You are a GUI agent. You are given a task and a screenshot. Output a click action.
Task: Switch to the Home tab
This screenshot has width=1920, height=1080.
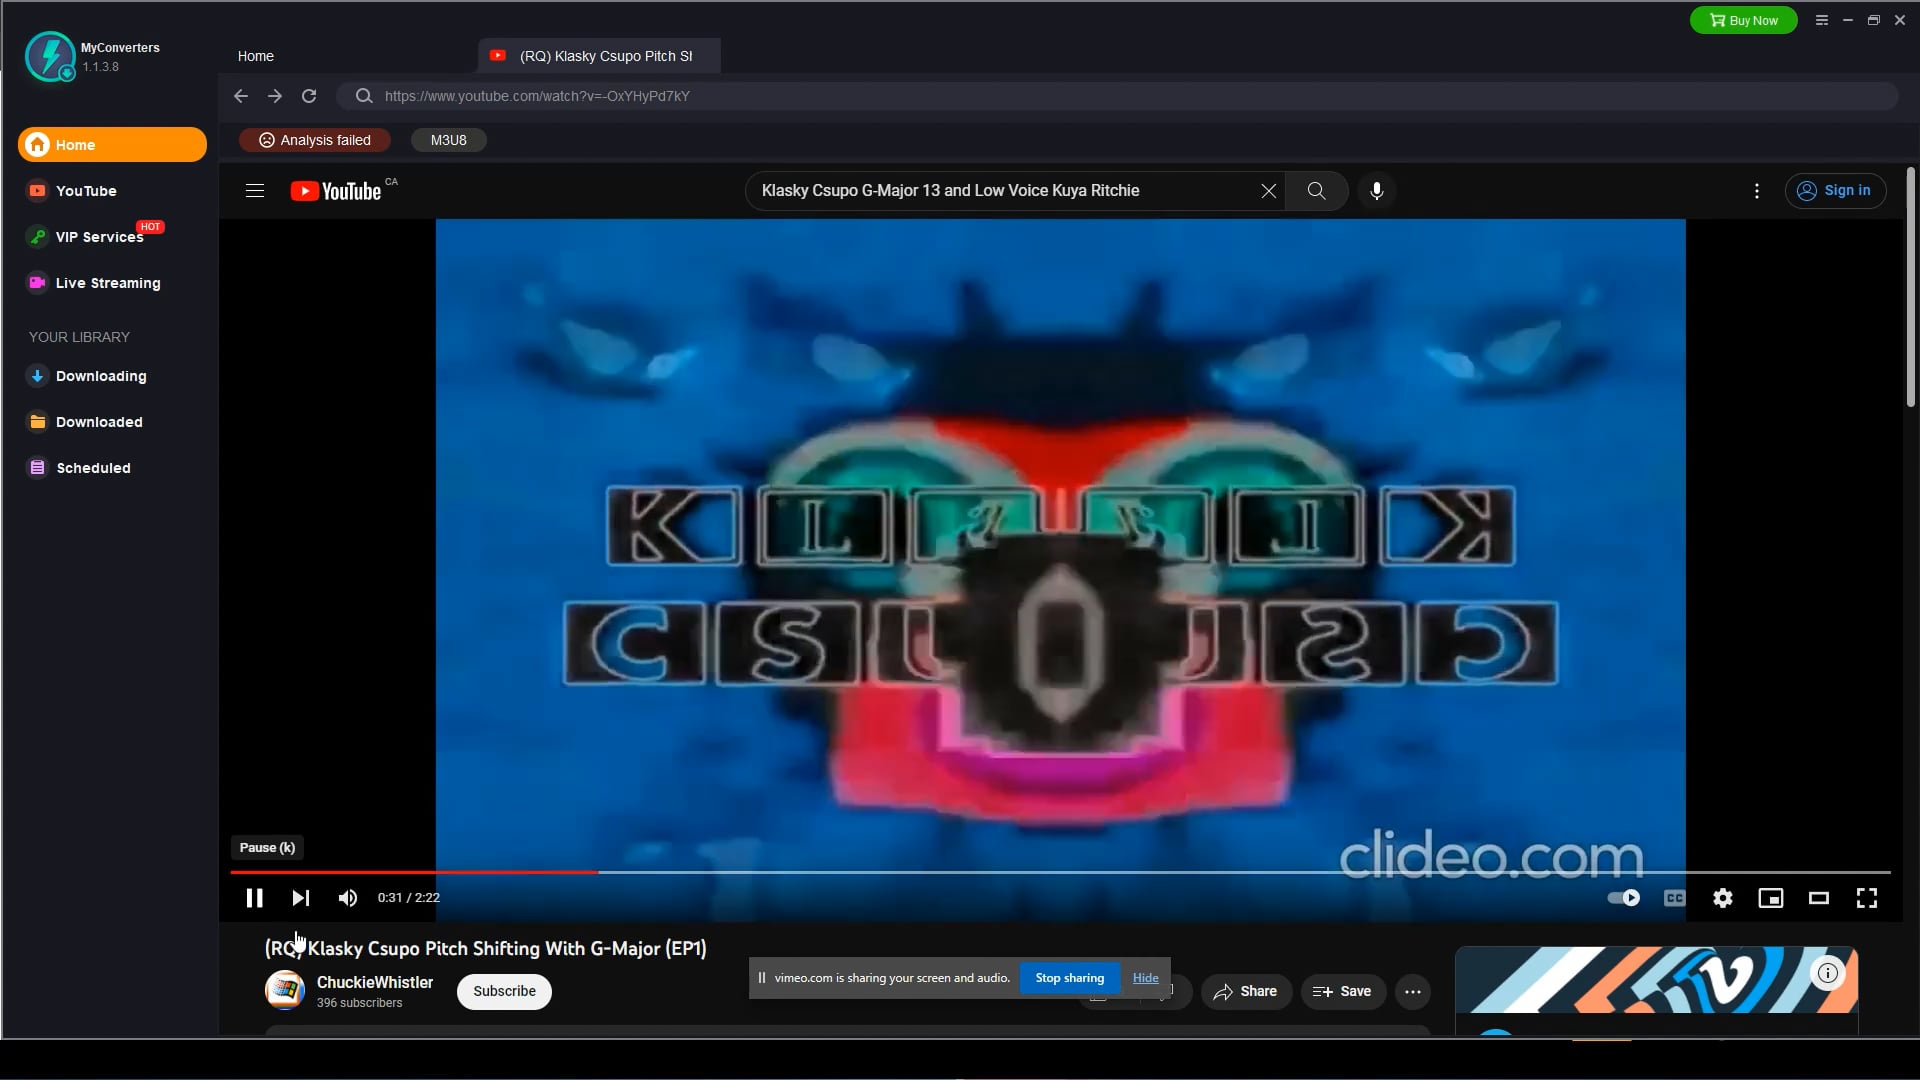[x=255, y=55]
